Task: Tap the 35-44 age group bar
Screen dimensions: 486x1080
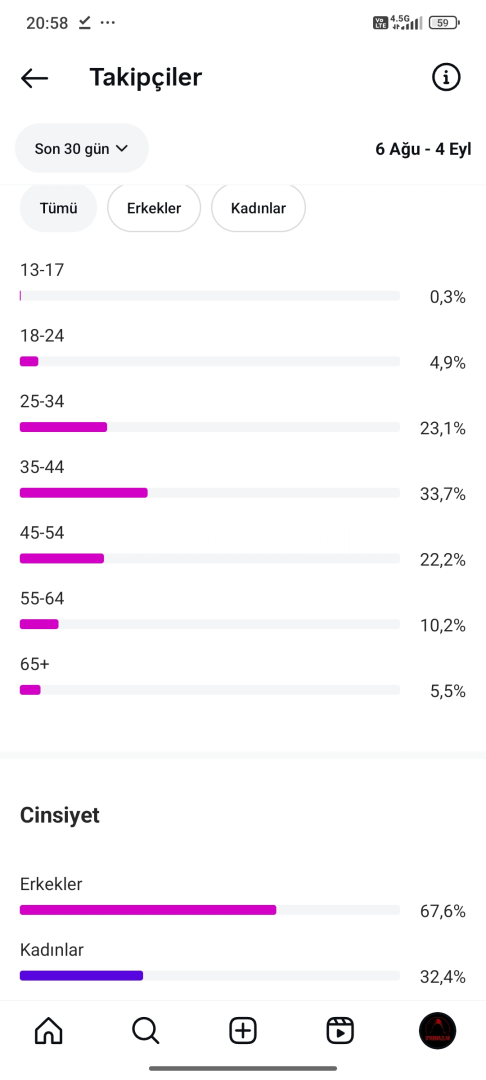Action: coord(210,492)
